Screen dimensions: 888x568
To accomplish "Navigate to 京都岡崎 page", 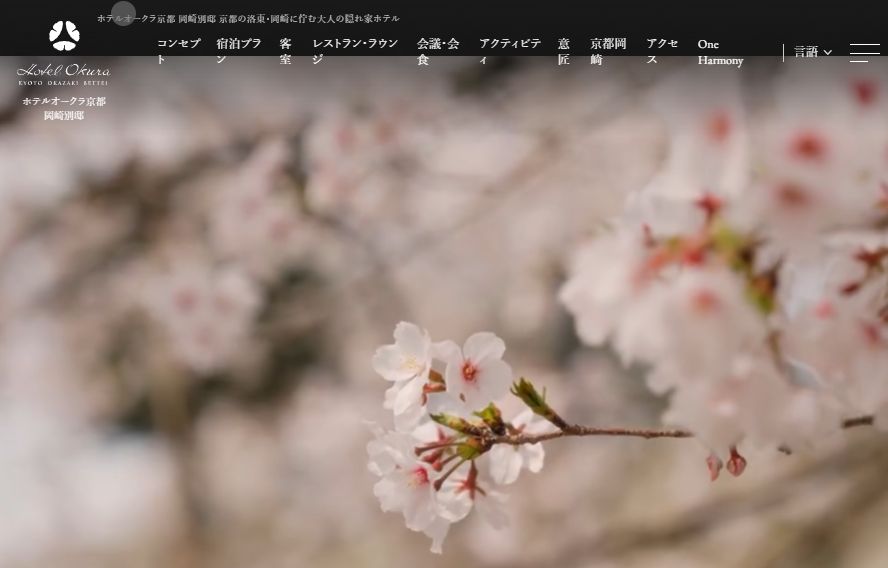I will (608, 51).
